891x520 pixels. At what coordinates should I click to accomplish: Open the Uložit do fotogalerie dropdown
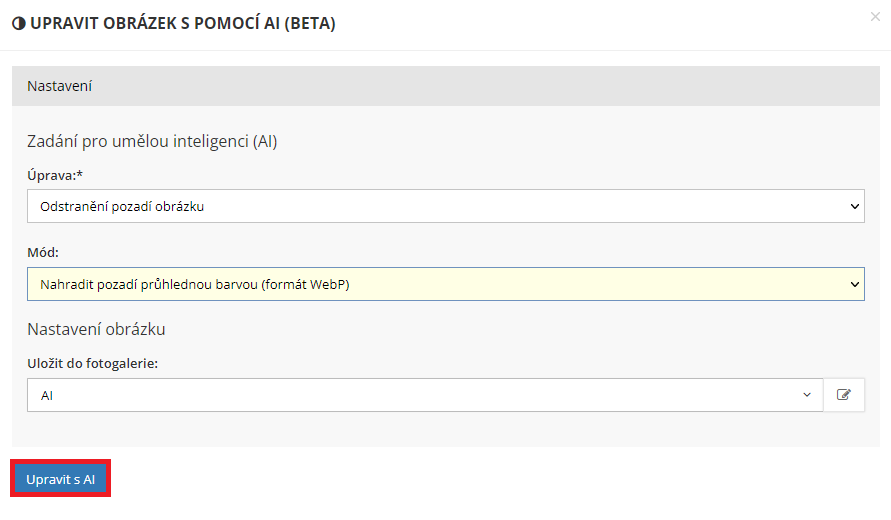(425, 395)
